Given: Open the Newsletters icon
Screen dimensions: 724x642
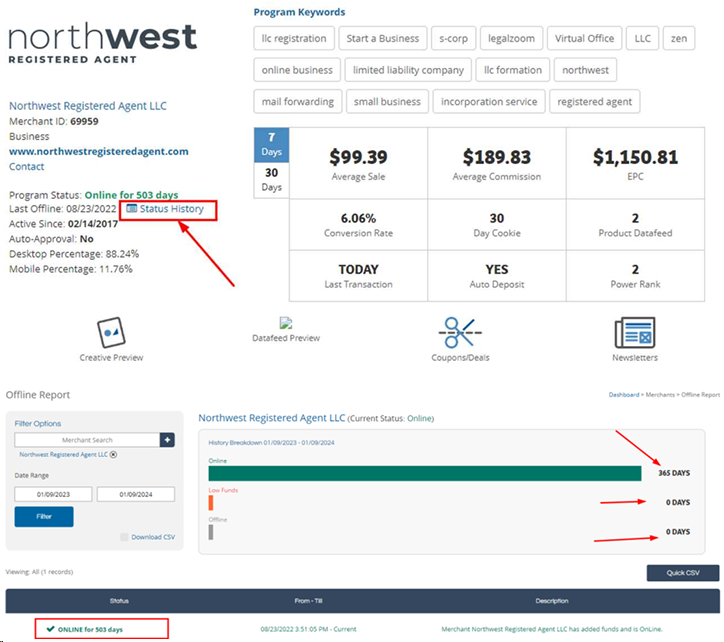Looking at the screenshot, I should [x=635, y=332].
